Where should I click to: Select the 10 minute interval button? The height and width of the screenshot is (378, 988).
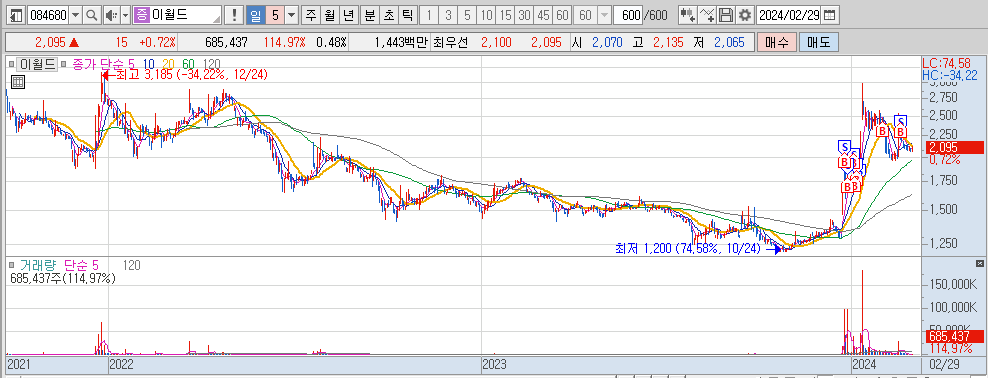point(486,14)
